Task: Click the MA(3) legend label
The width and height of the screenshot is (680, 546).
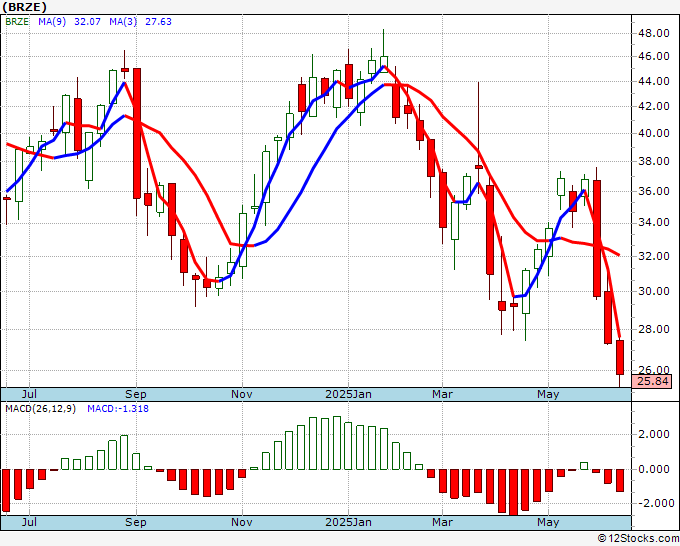Action: 123,21
